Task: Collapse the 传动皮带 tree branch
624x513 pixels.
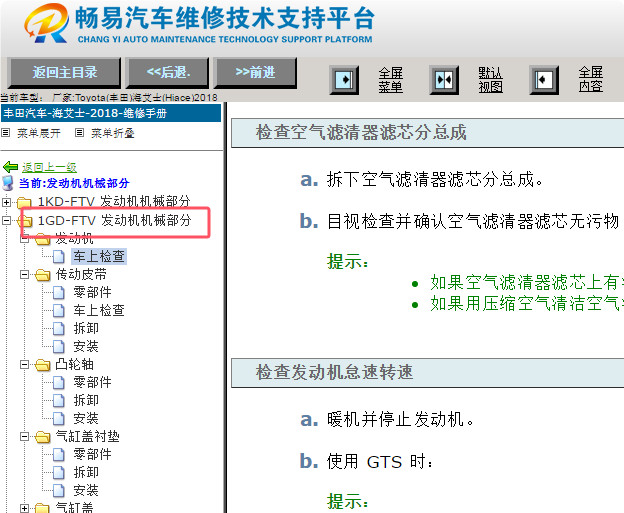Action: point(25,274)
